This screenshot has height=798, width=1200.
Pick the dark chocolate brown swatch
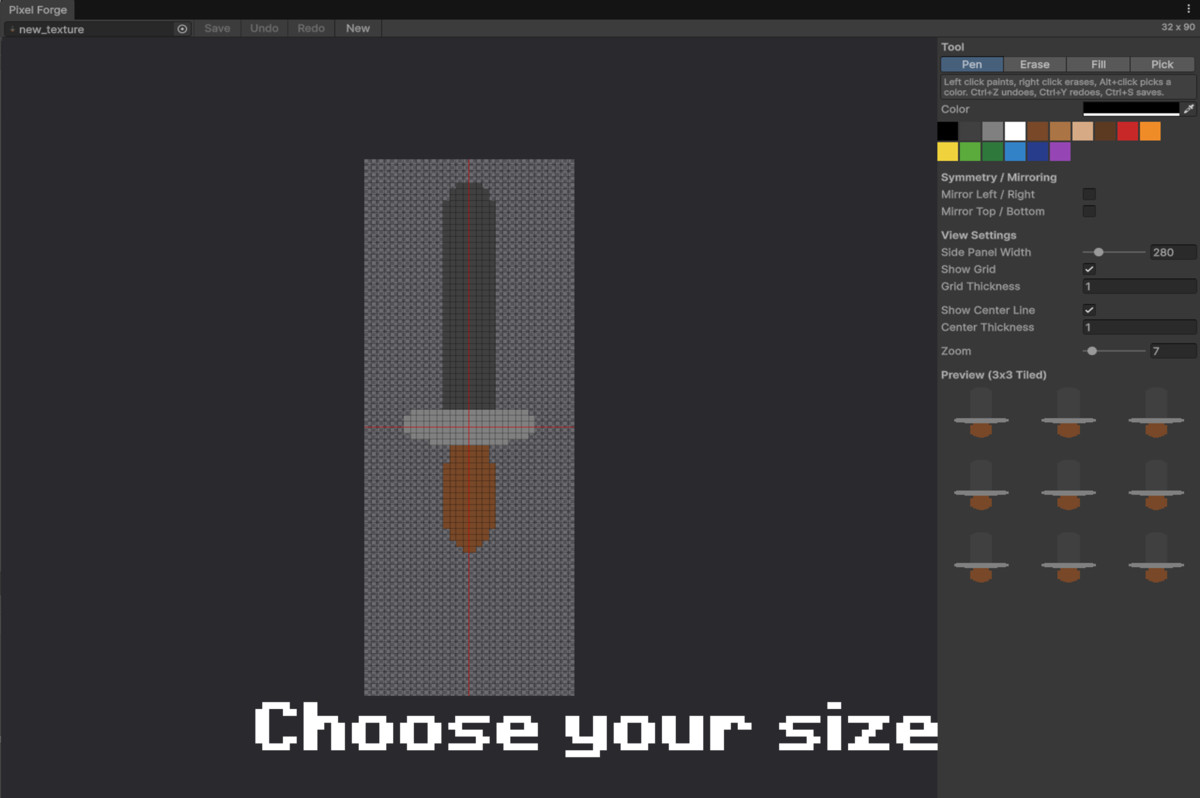pyautogui.click(x=1105, y=131)
